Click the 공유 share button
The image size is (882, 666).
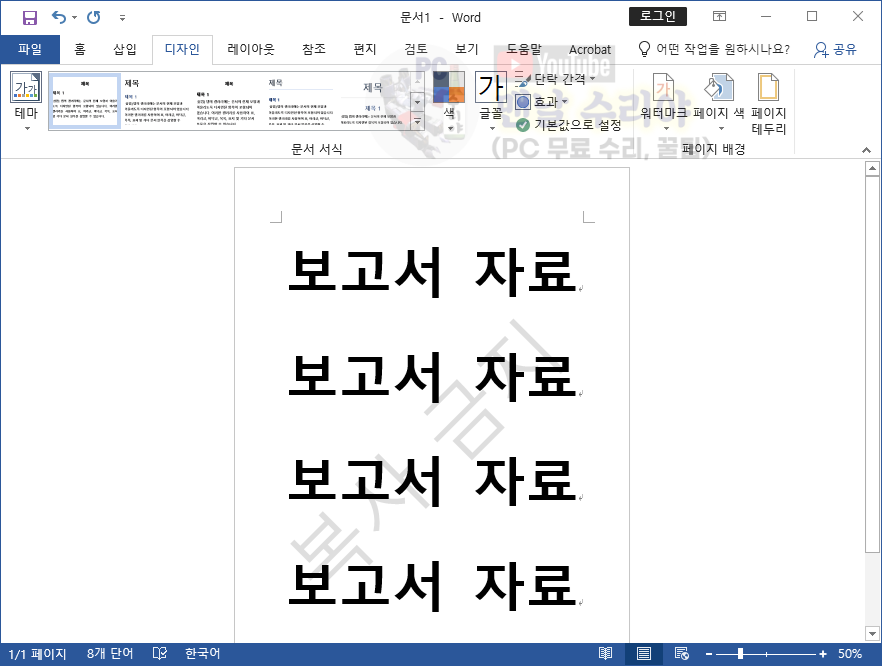click(835, 50)
